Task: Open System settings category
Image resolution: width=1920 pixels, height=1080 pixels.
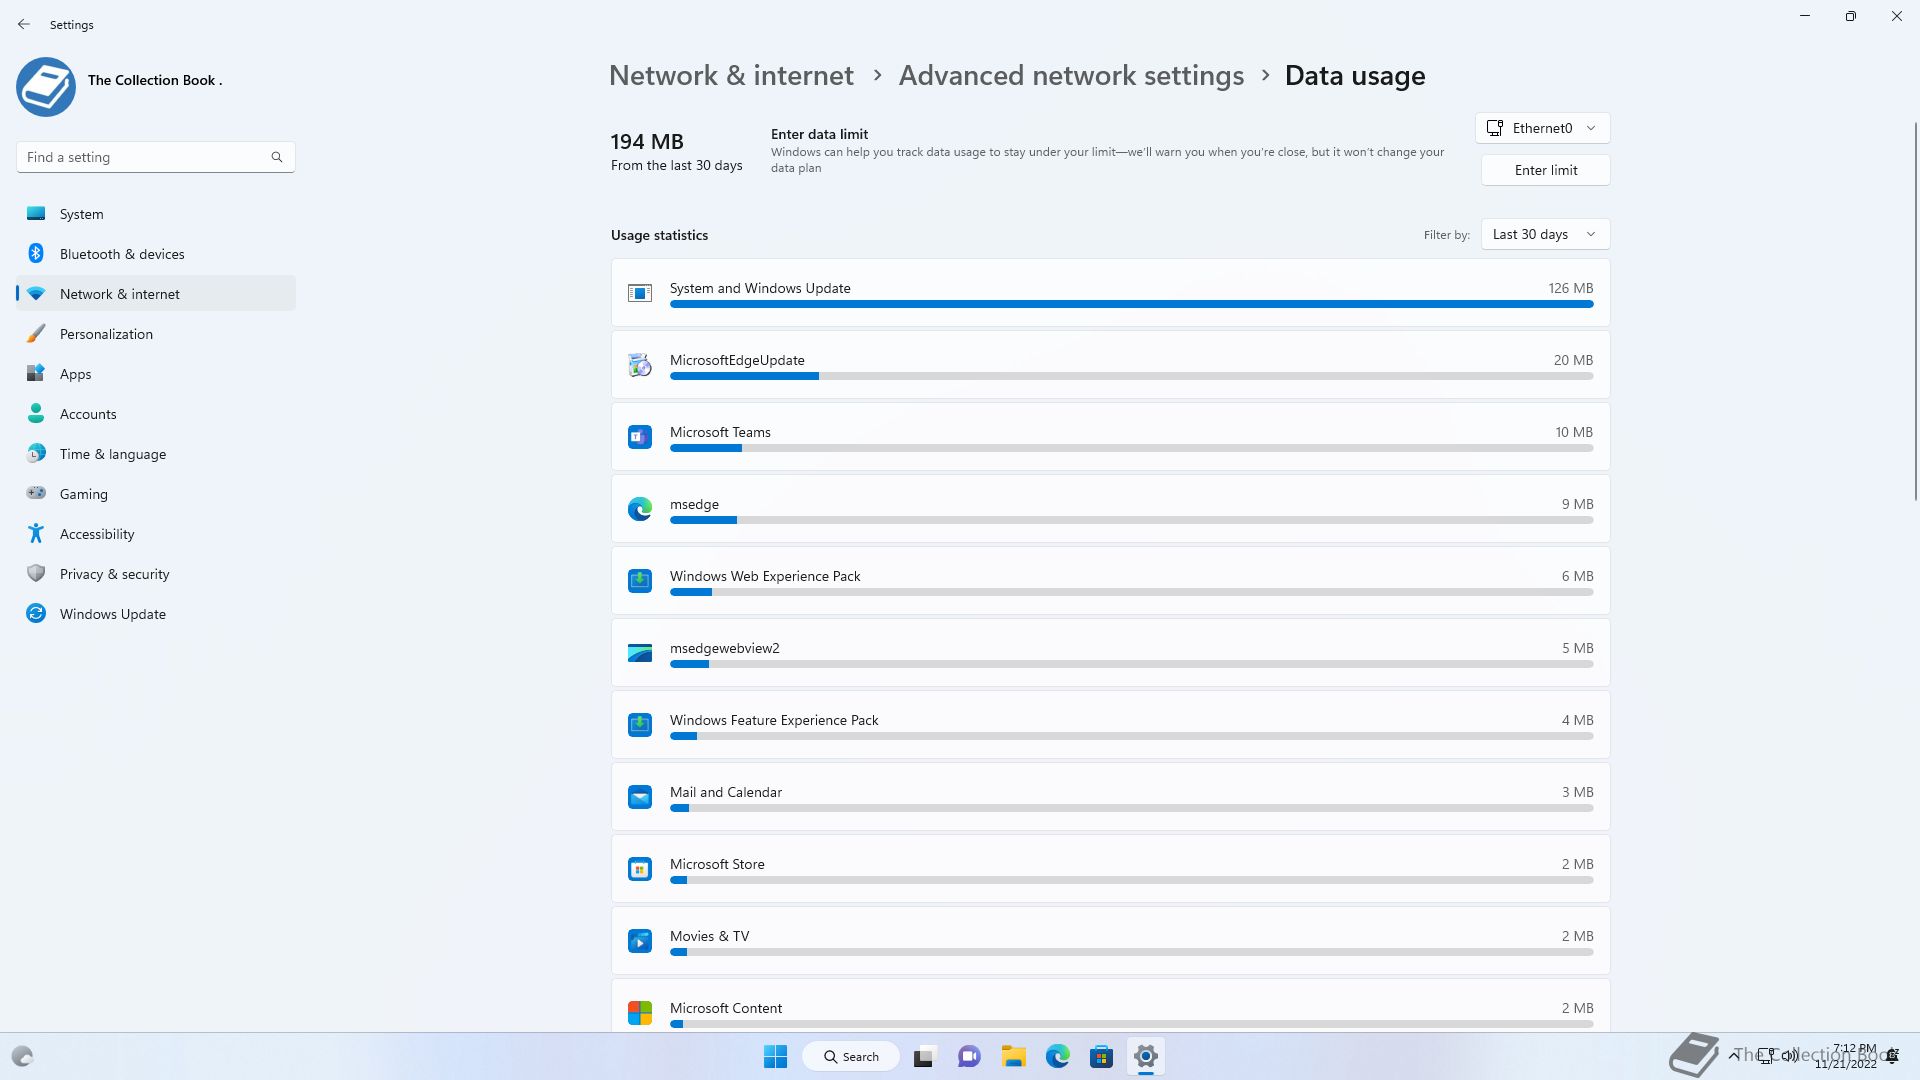Action: 156,214
